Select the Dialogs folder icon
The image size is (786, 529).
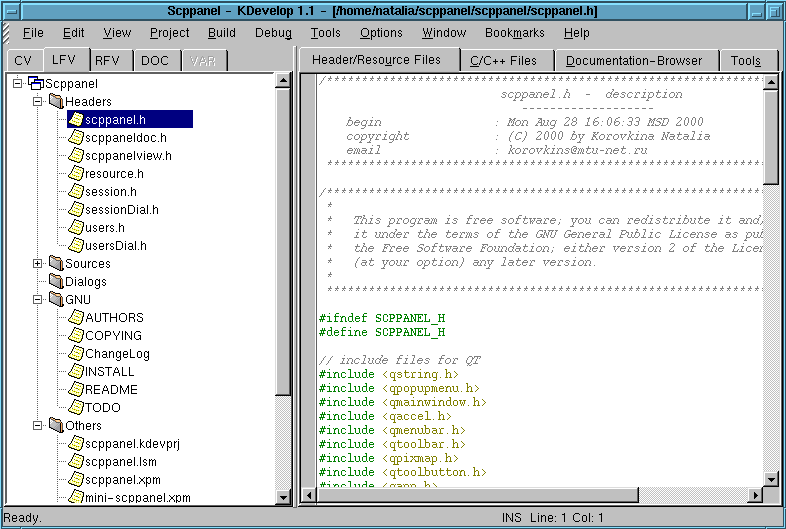[x=56, y=282]
